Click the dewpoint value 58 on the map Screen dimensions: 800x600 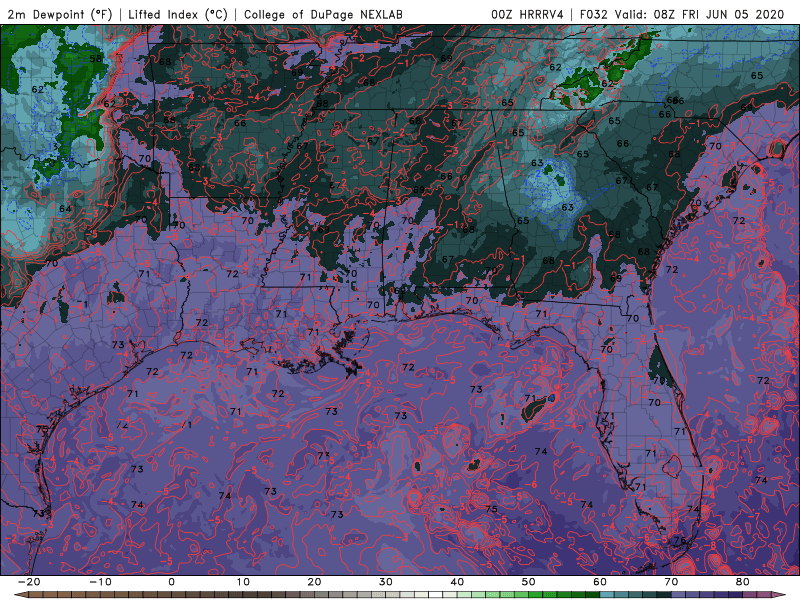point(95,59)
